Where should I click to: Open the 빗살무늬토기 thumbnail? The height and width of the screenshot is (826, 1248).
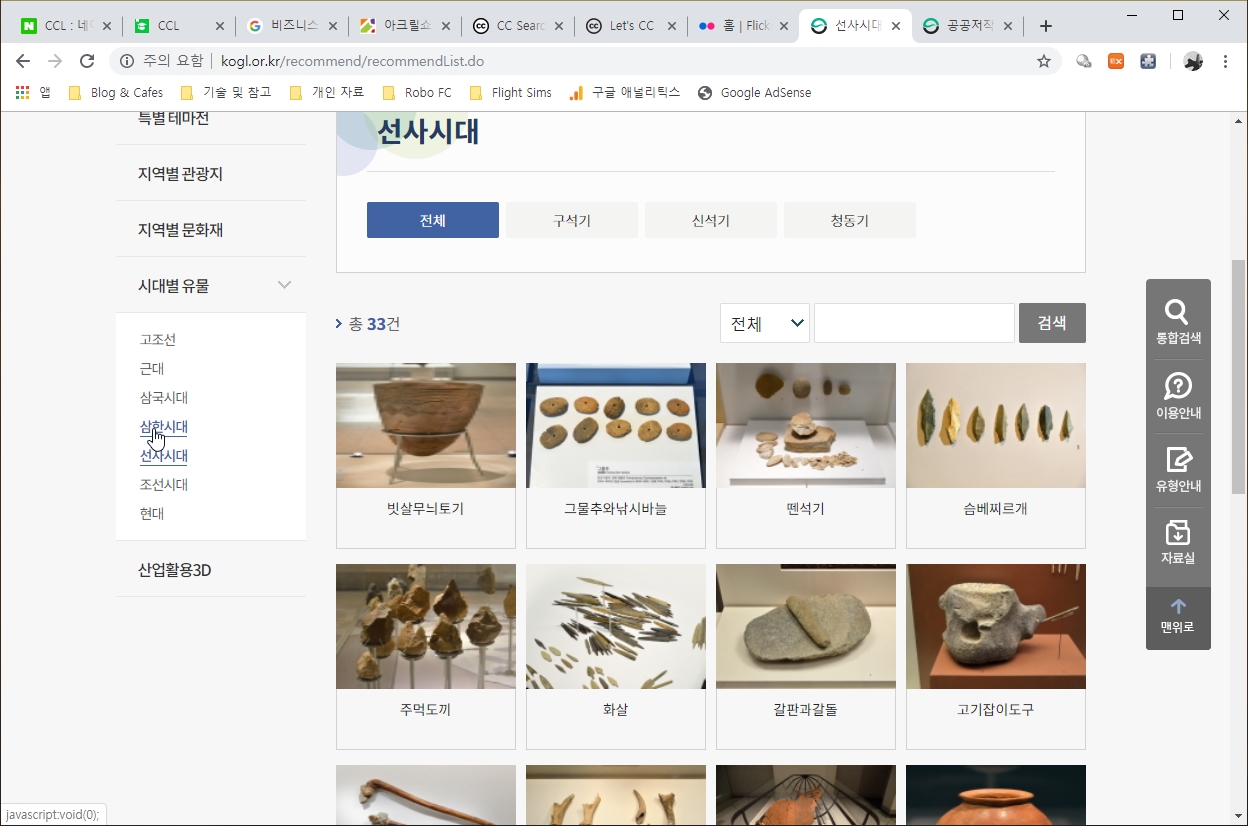(x=426, y=425)
